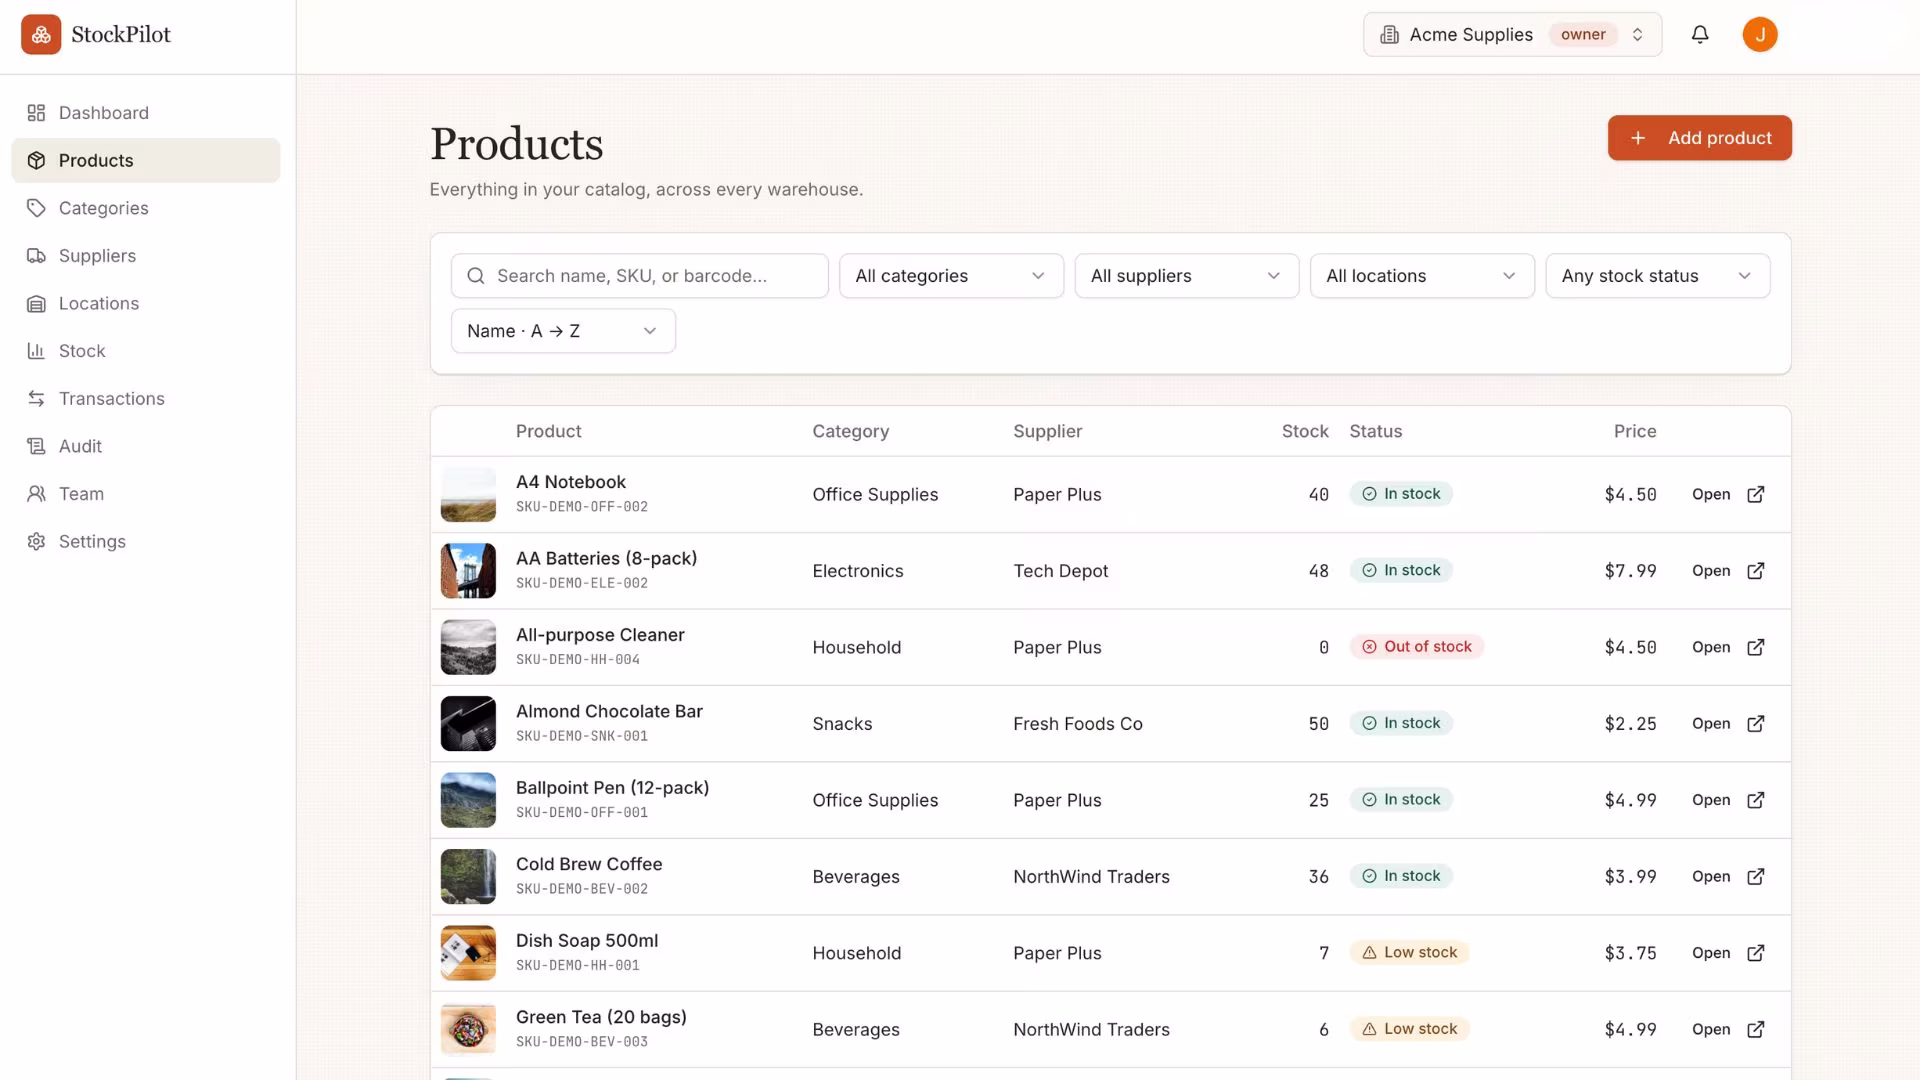Image resolution: width=1920 pixels, height=1080 pixels.
Task: Click the external-link icon for Almond Chocolate Bar
Action: pyautogui.click(x=1756, y=724)
